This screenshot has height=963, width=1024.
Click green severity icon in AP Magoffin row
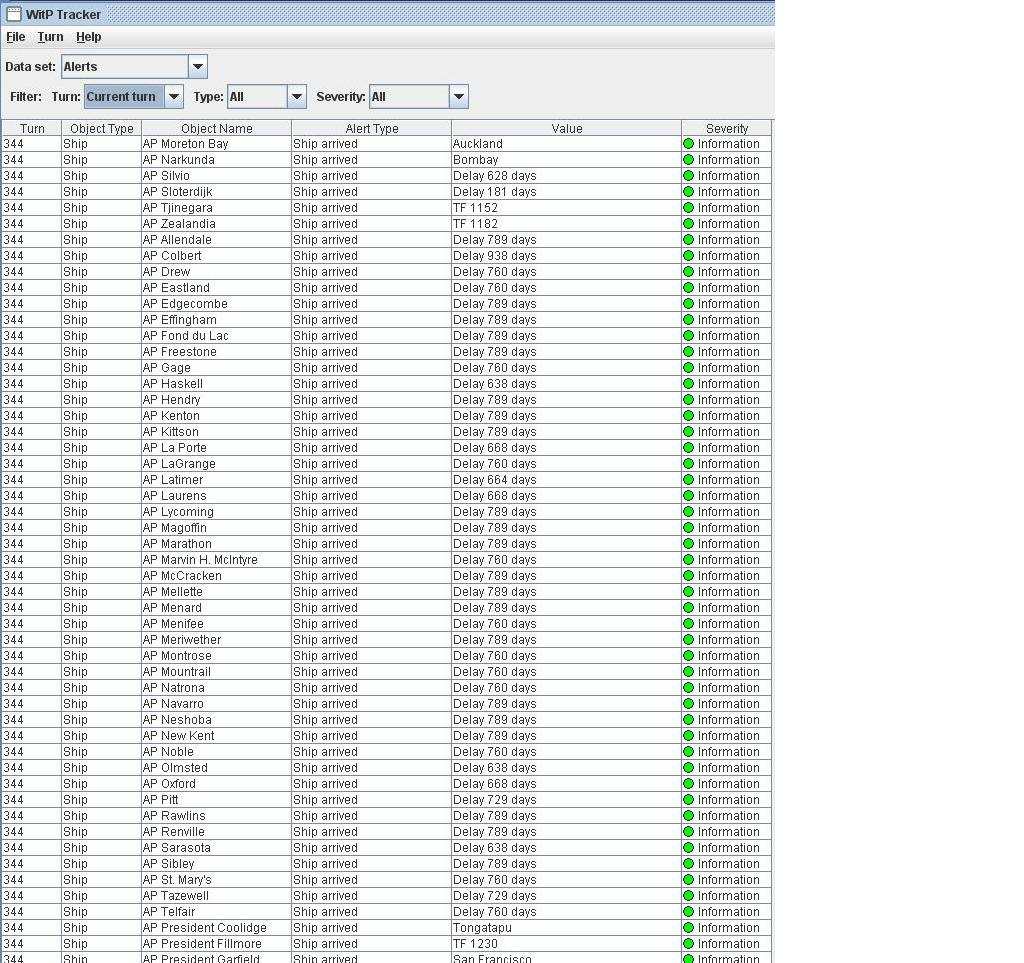tap(688, 528)
